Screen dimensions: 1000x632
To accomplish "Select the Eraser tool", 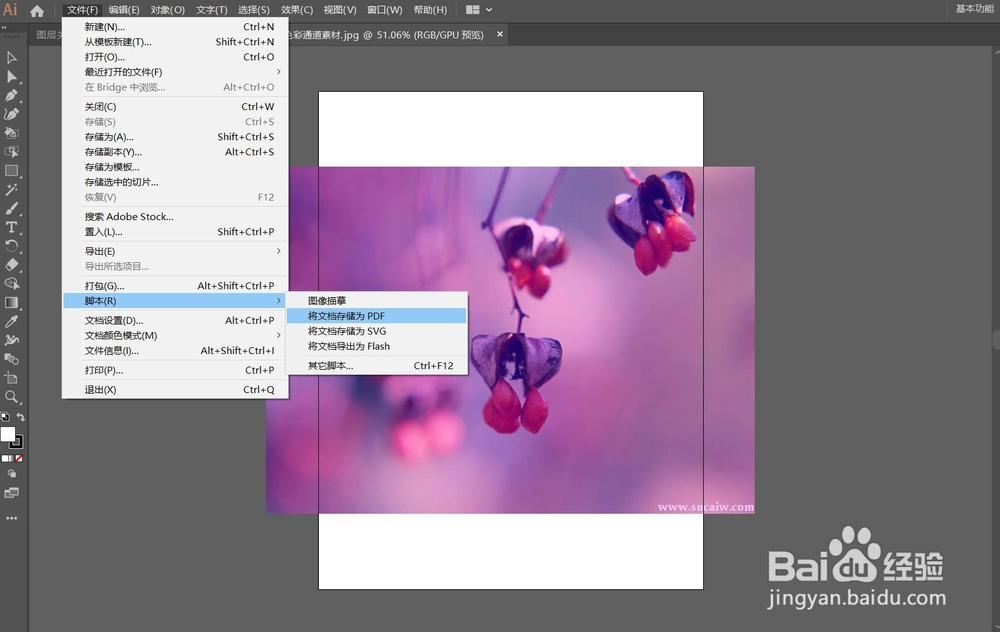I will pyautogui.click(x=11, y=265).
